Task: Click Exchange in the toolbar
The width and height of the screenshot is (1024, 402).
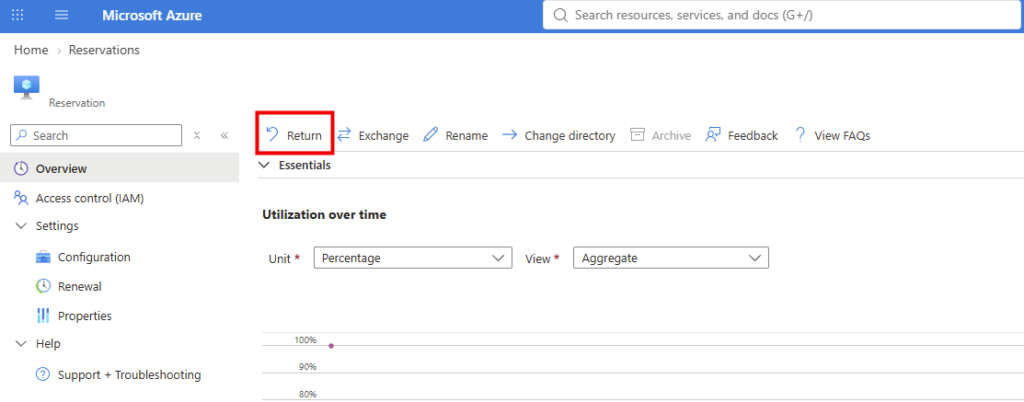Action: pyautogui.click(x=373, y=136)
